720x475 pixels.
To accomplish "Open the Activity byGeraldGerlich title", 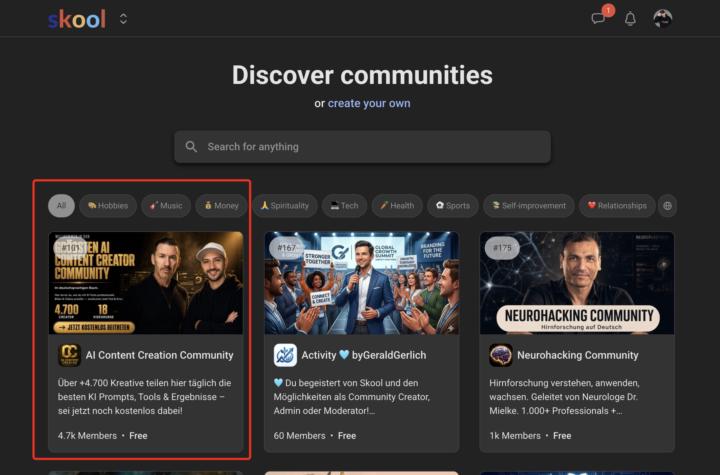I will point(364,355).
